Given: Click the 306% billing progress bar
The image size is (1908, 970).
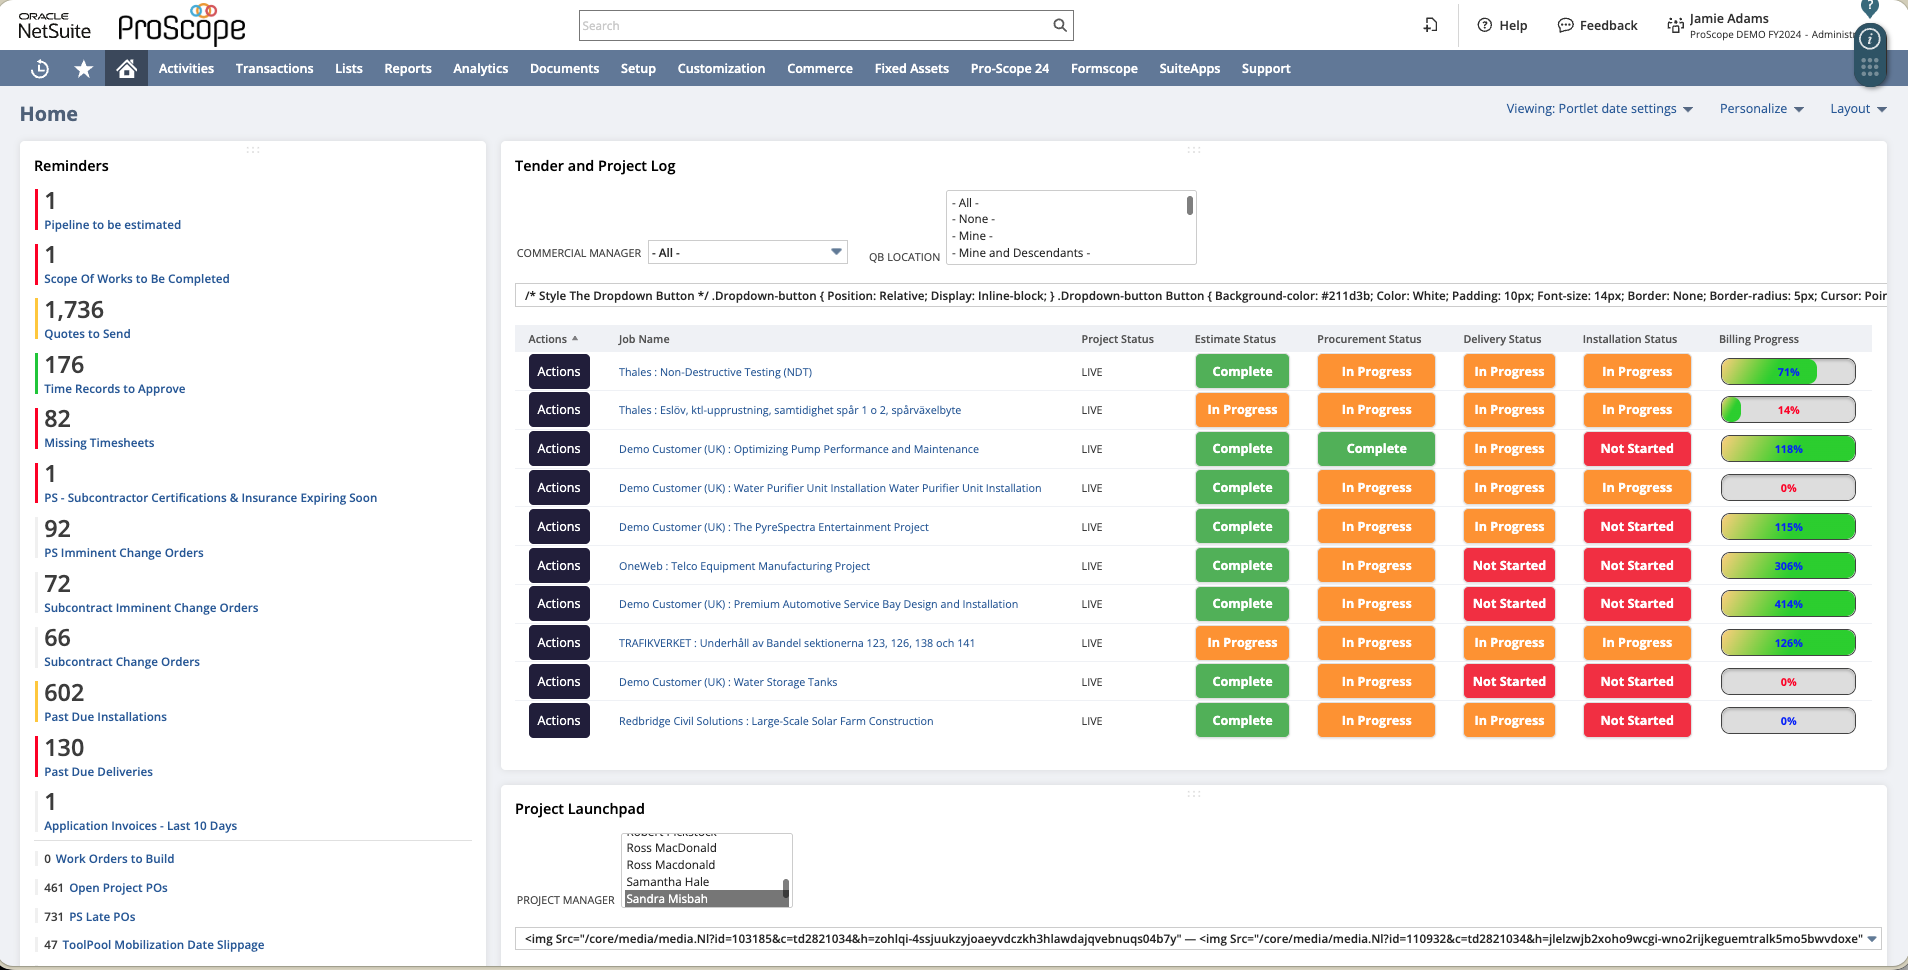Looking at the screenshot, I should tap(1788, 566).
